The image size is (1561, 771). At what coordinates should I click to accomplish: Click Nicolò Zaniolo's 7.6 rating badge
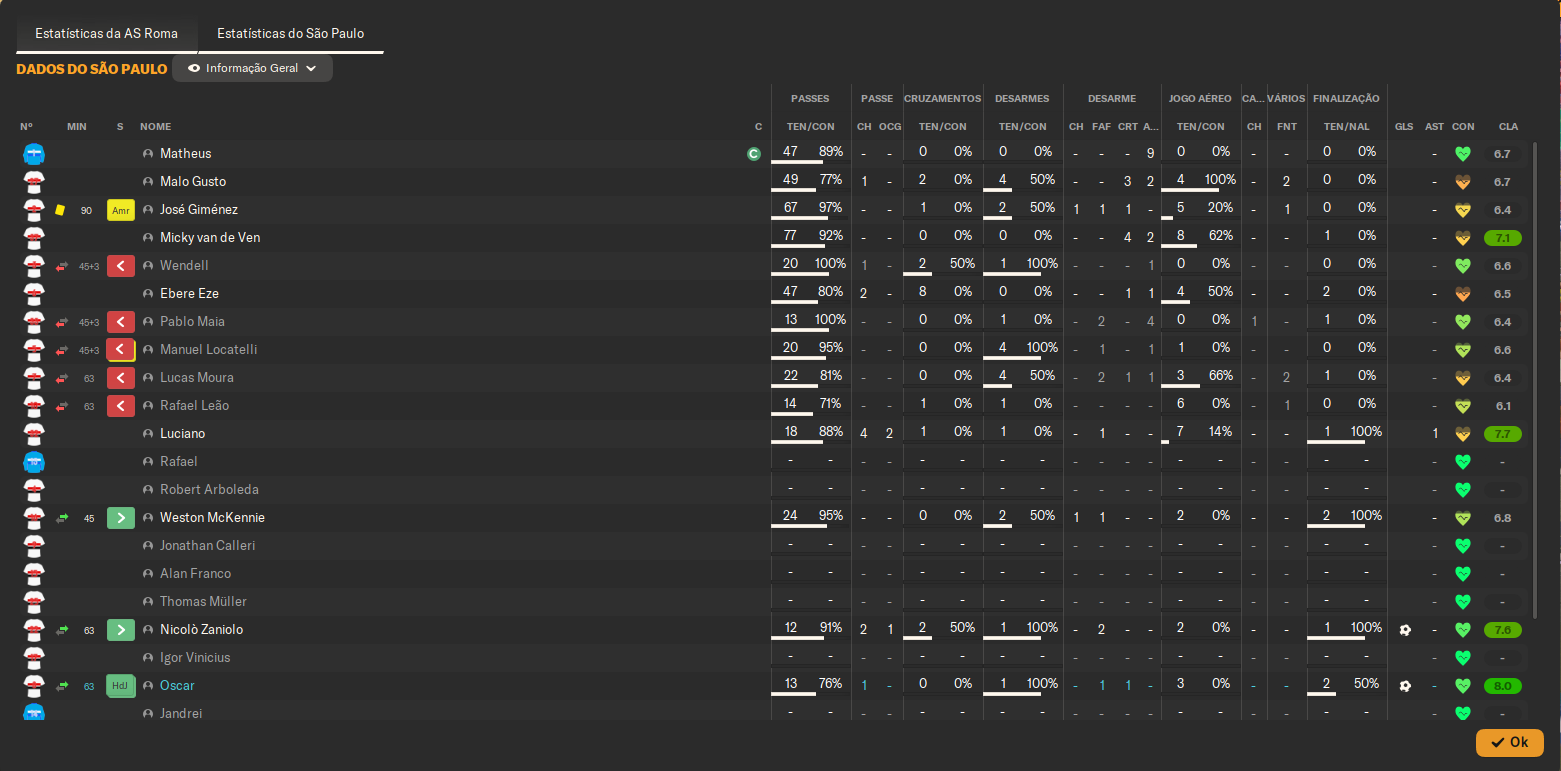tap(1502, 630)
